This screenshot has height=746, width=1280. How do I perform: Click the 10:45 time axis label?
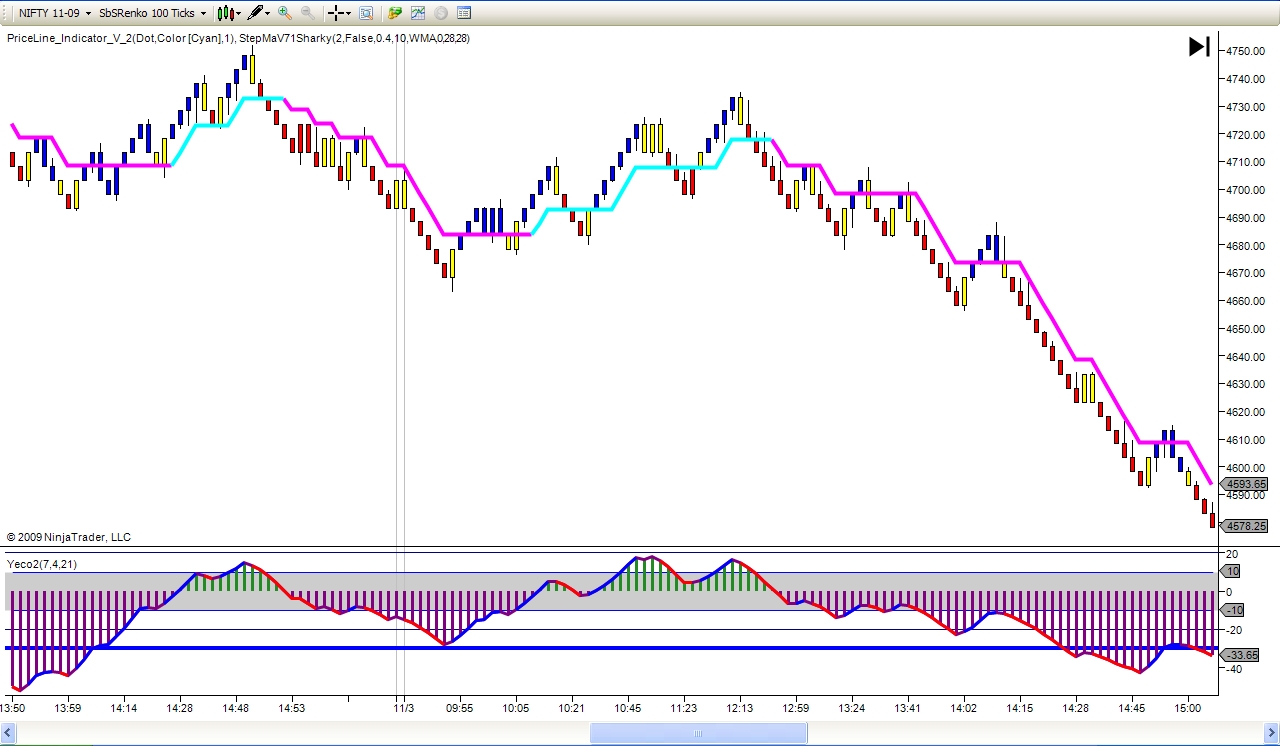click(628, 709)
